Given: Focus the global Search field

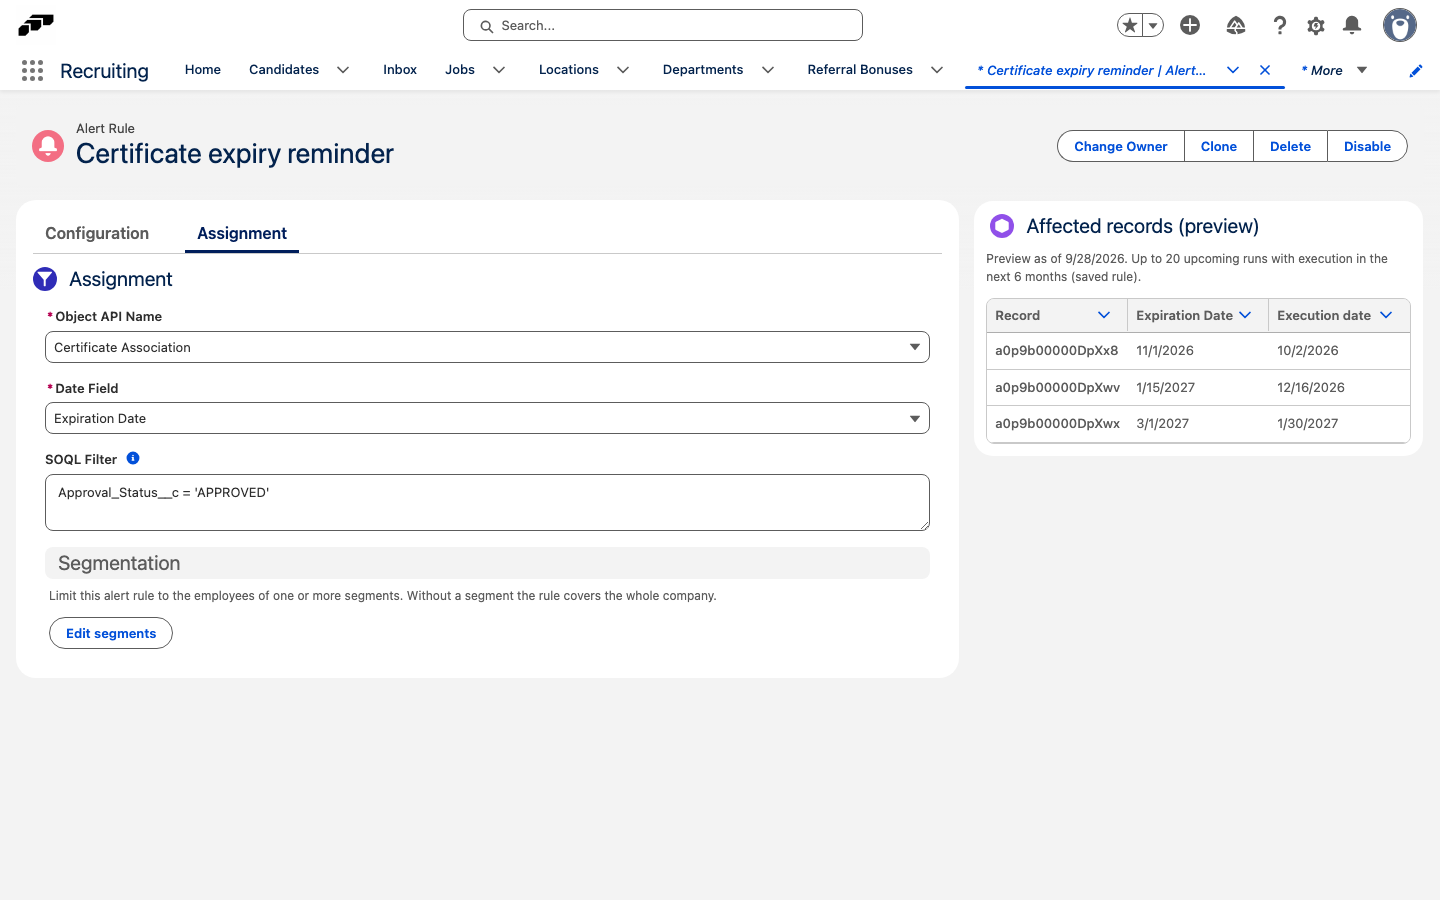Looking at the screenshot, I should [663, 25].
